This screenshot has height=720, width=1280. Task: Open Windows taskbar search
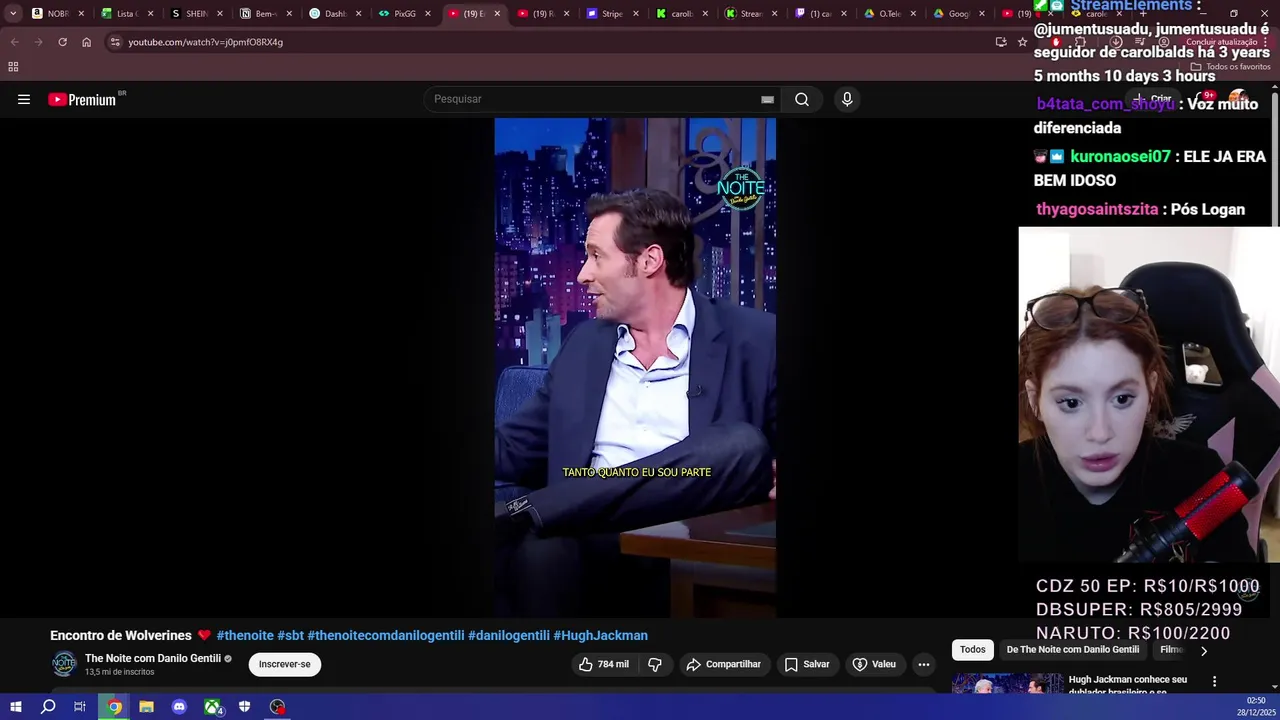pos(48,707)
